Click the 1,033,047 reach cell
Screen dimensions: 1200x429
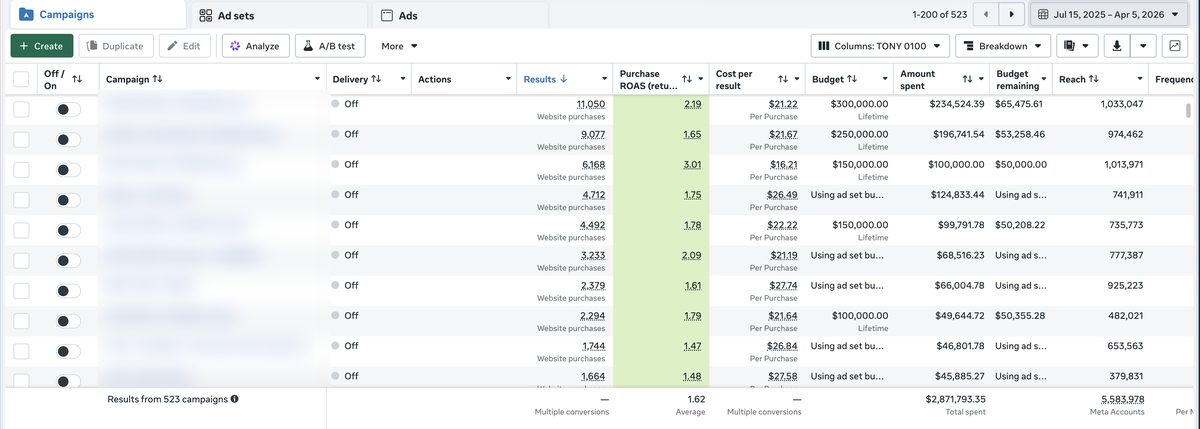pyautogui.click(x=1120, y=104)
